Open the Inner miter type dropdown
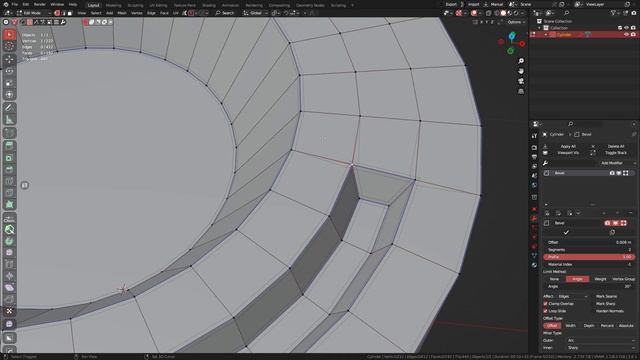Viewport: 640px width, 360px height. click(x=600, y=348)
